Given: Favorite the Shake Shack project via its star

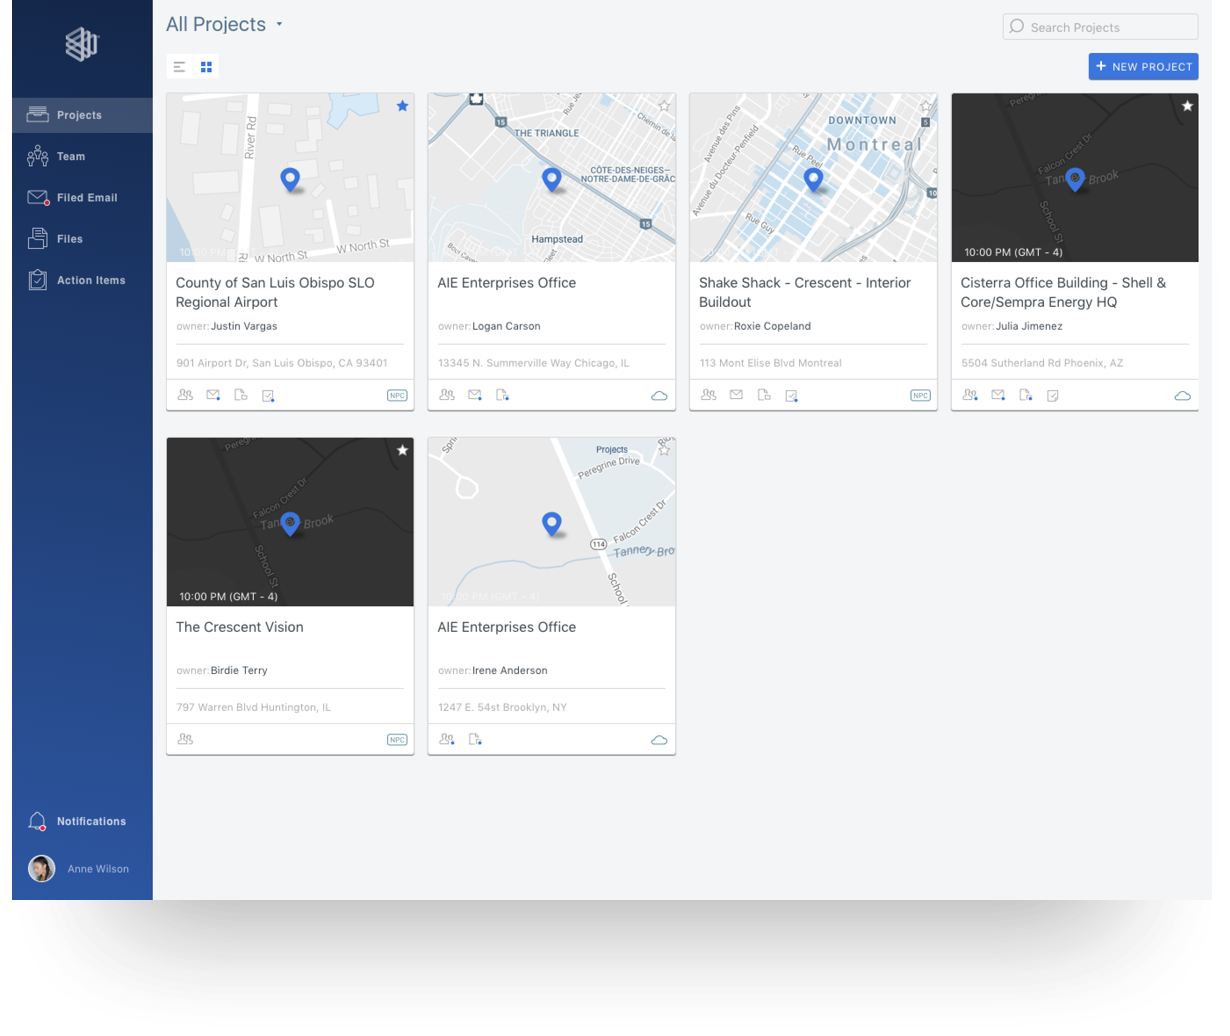Looking at the screenshot, I should point(926,105).
